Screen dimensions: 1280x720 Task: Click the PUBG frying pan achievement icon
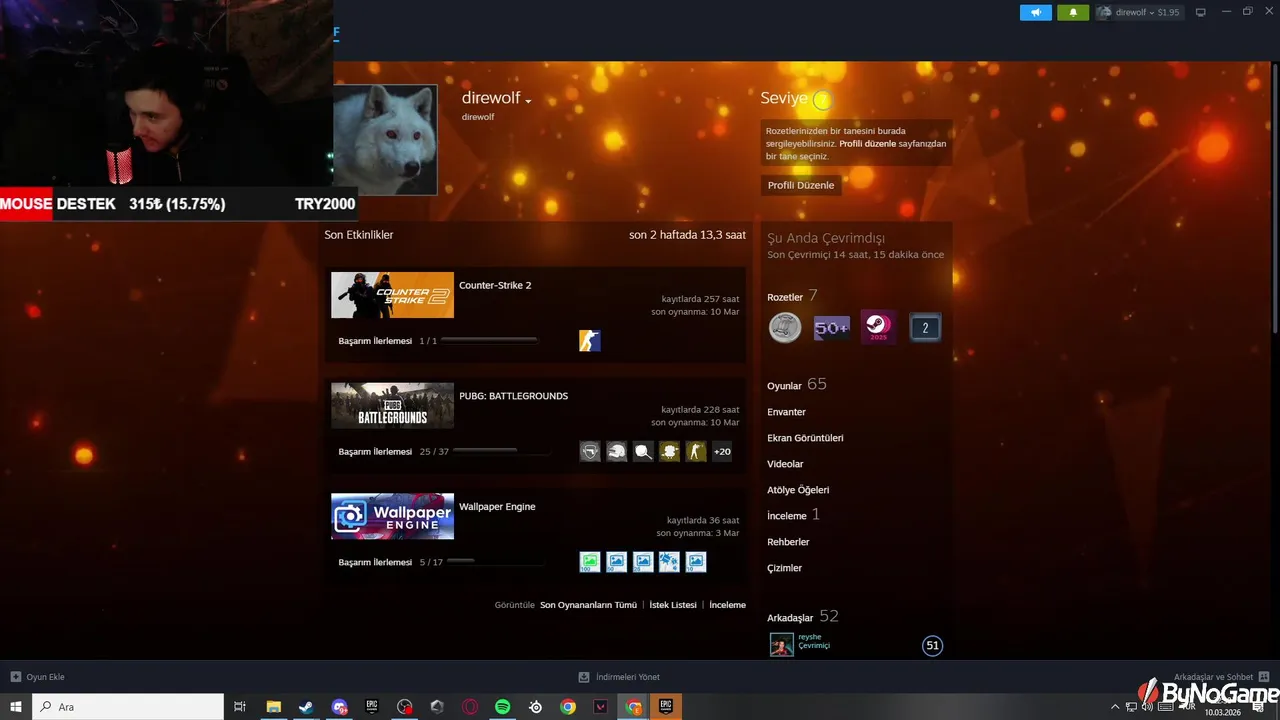tap(643, 451)
